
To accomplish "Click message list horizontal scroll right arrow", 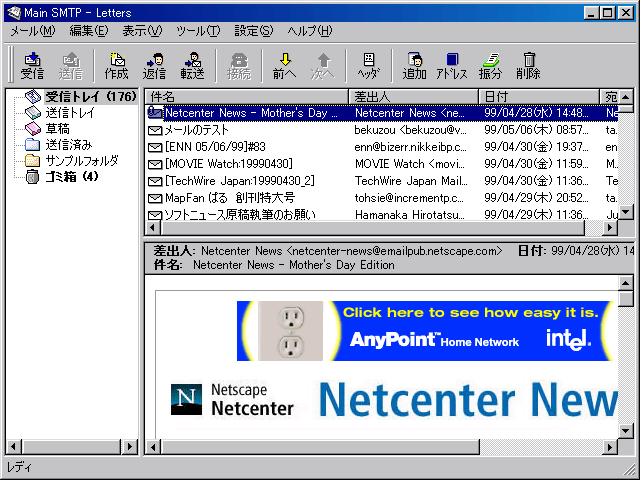I will pos(610,227).
